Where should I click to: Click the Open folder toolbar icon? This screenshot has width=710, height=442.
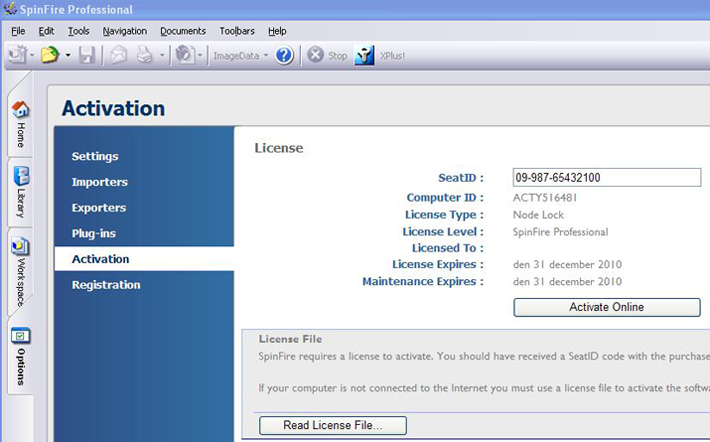tap(50, 55)
